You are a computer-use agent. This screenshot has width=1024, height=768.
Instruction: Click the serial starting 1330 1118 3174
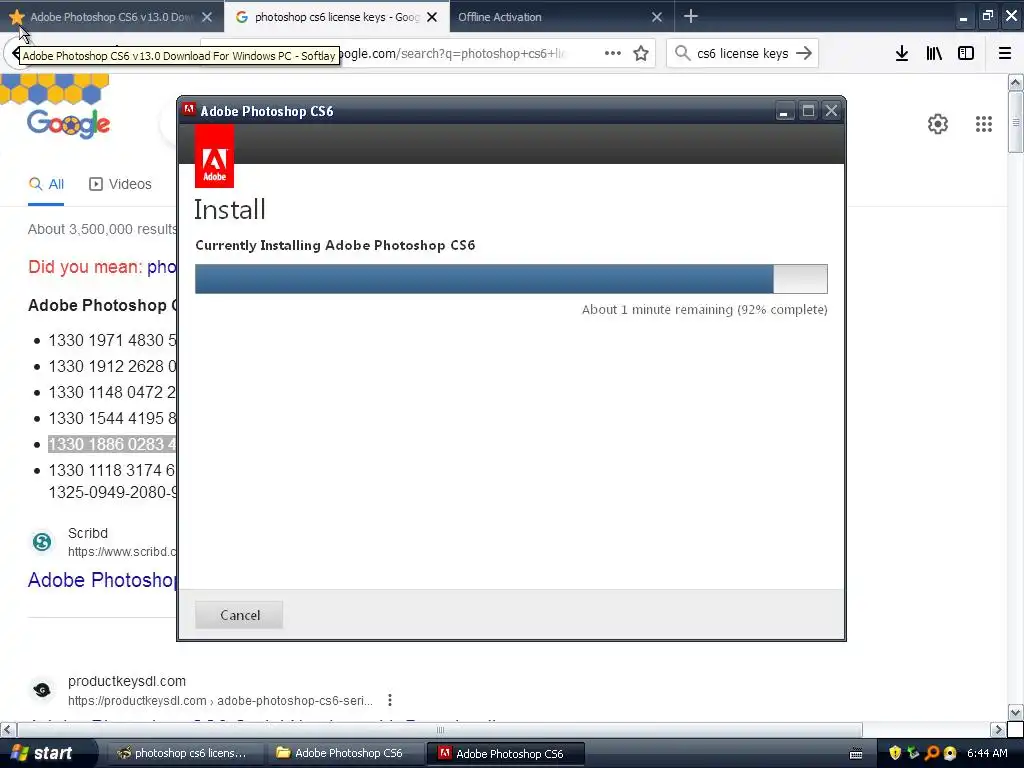[112, 470]
